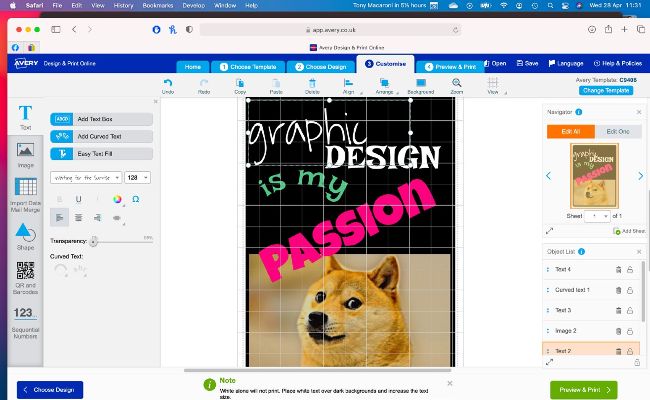Viewport: 650px width, 400px height.
Task: Open QR and Barcodes tool
Action: [x=25, y=275]
